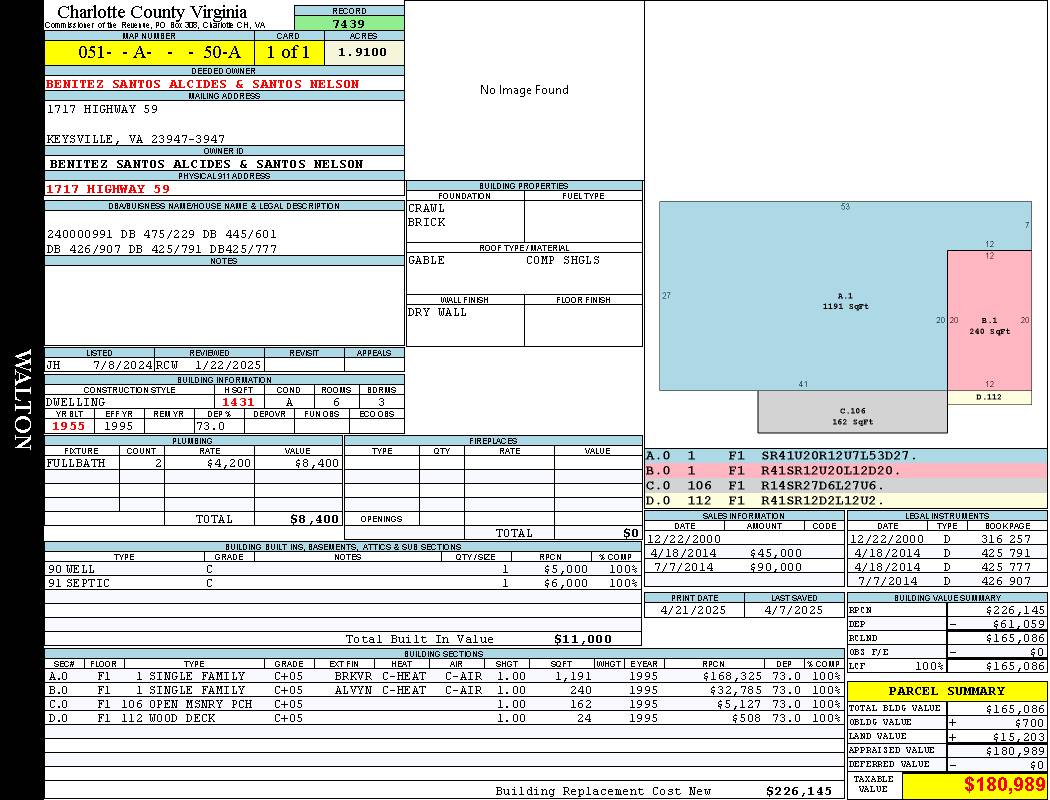This screenshot has height=800, width=1050.
Task: Click section row D.0 WOOD DECK
Action: 445,718
